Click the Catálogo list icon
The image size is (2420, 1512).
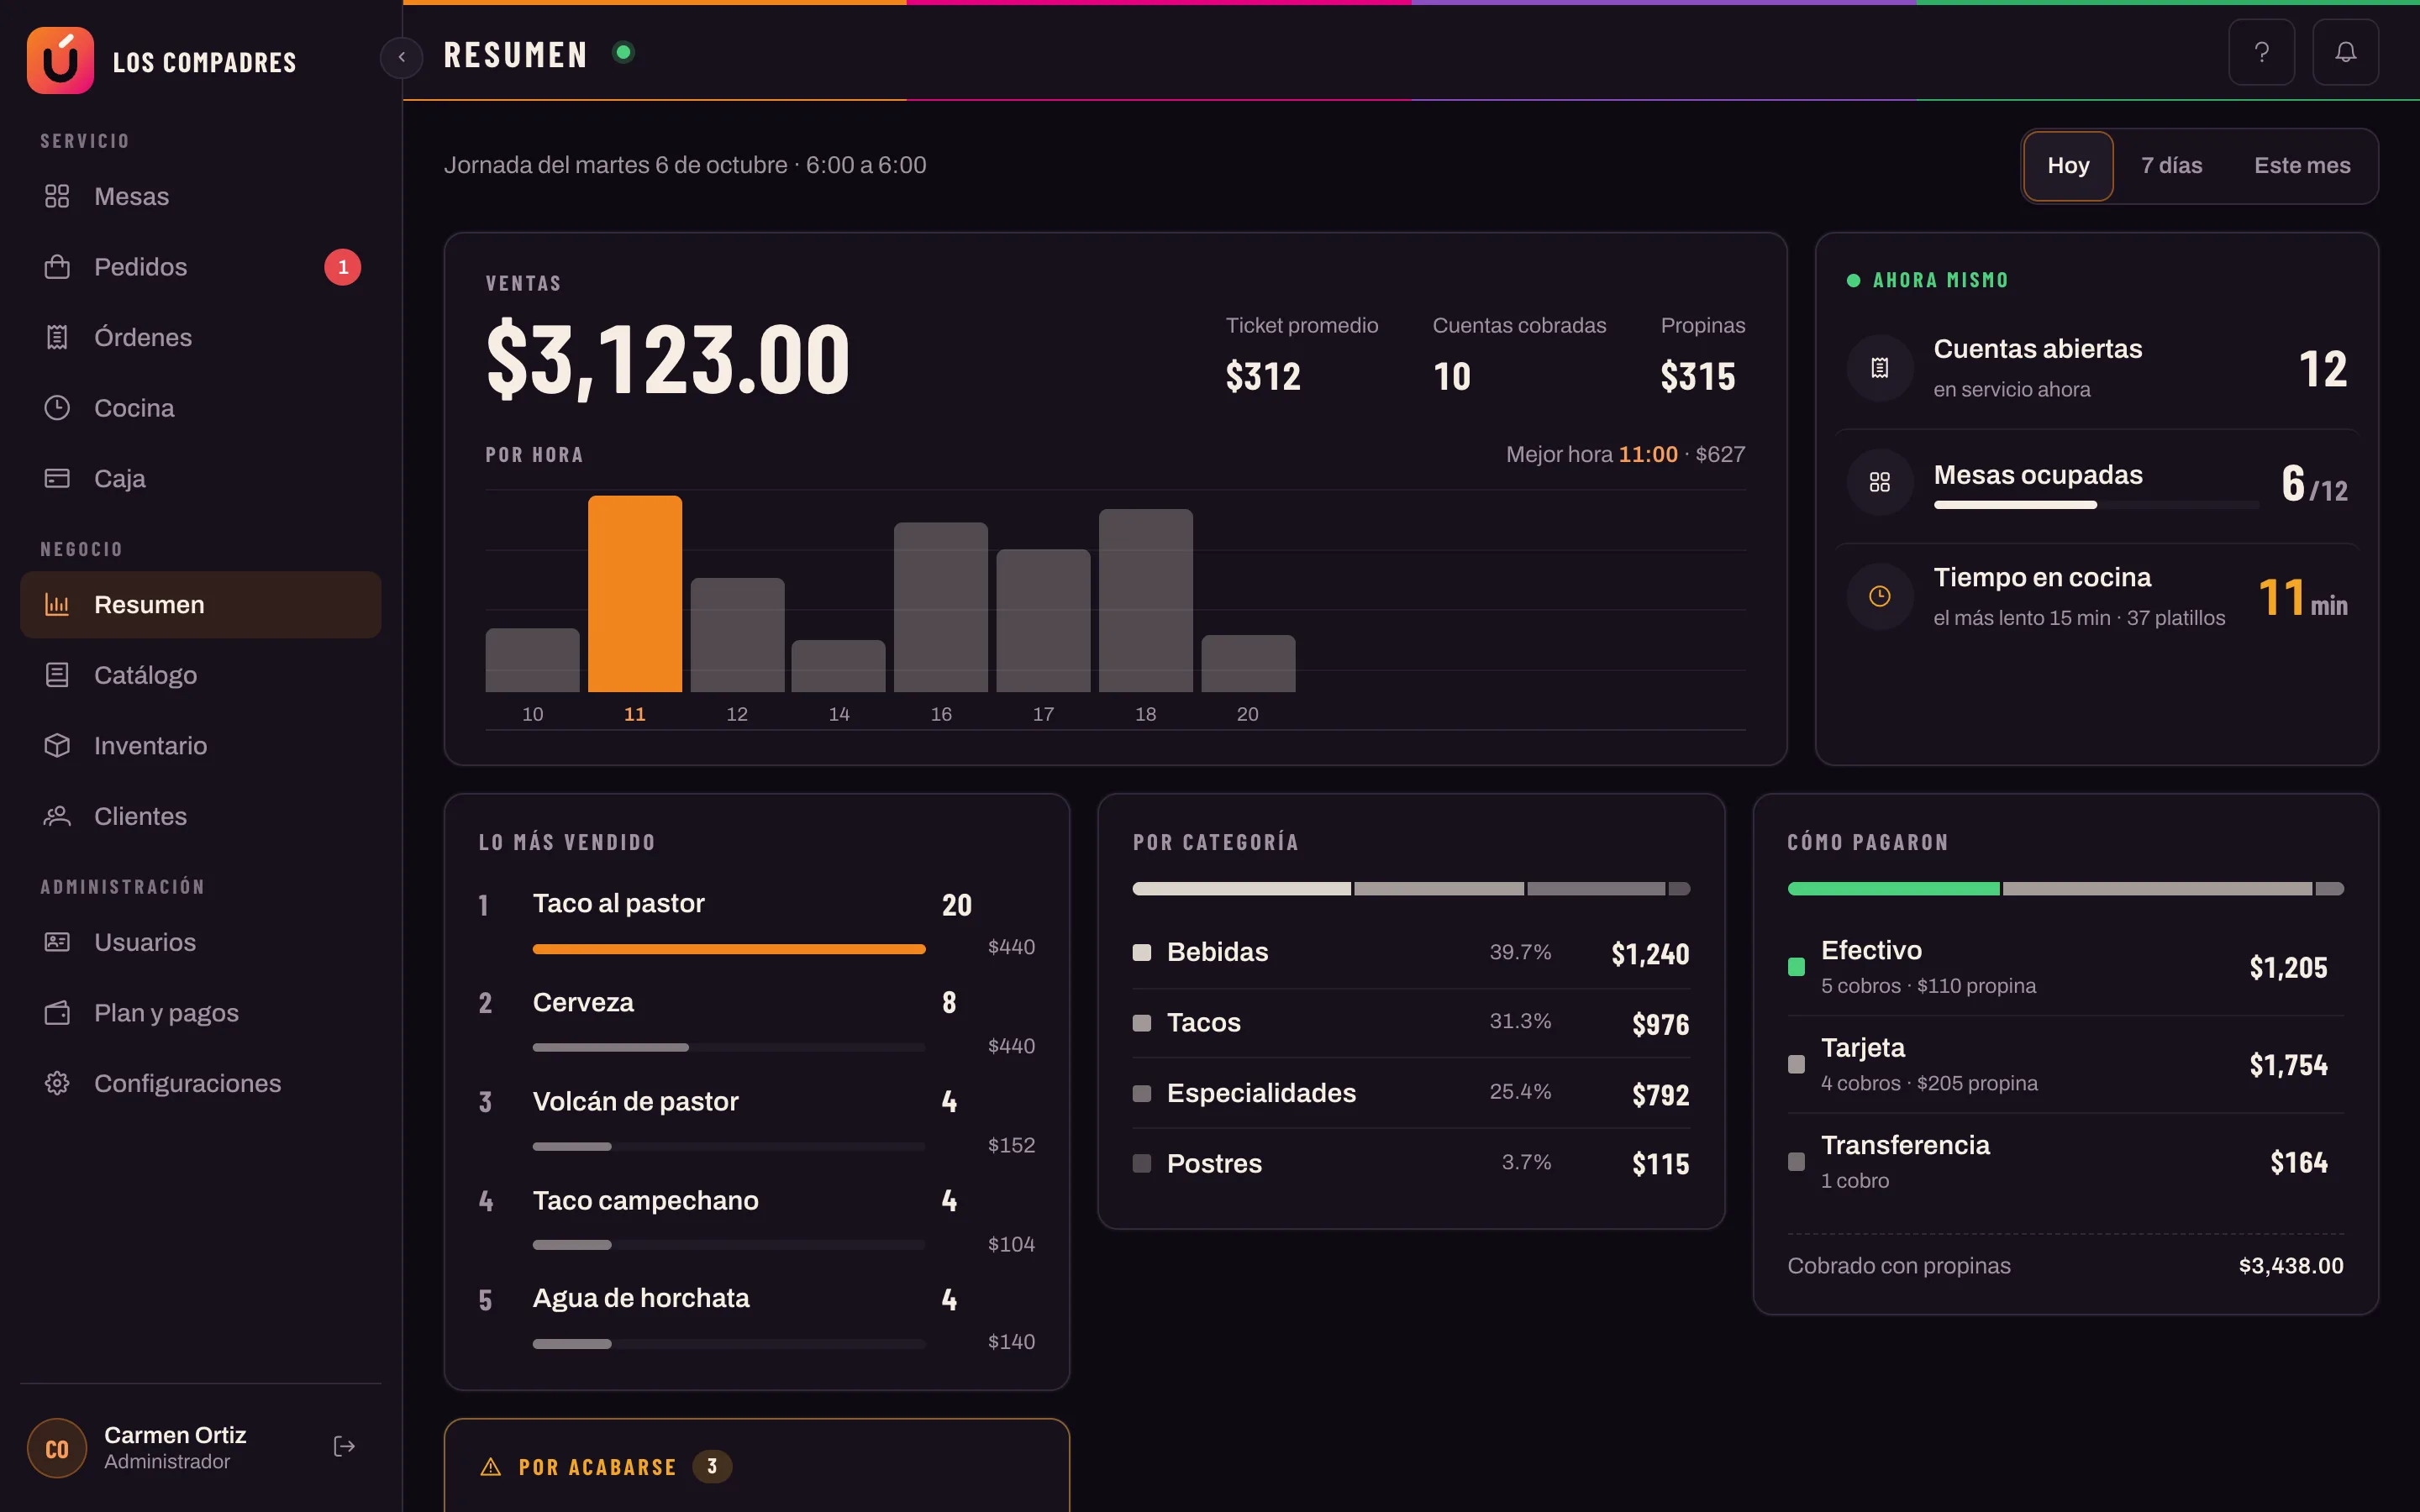pos(57,675)
